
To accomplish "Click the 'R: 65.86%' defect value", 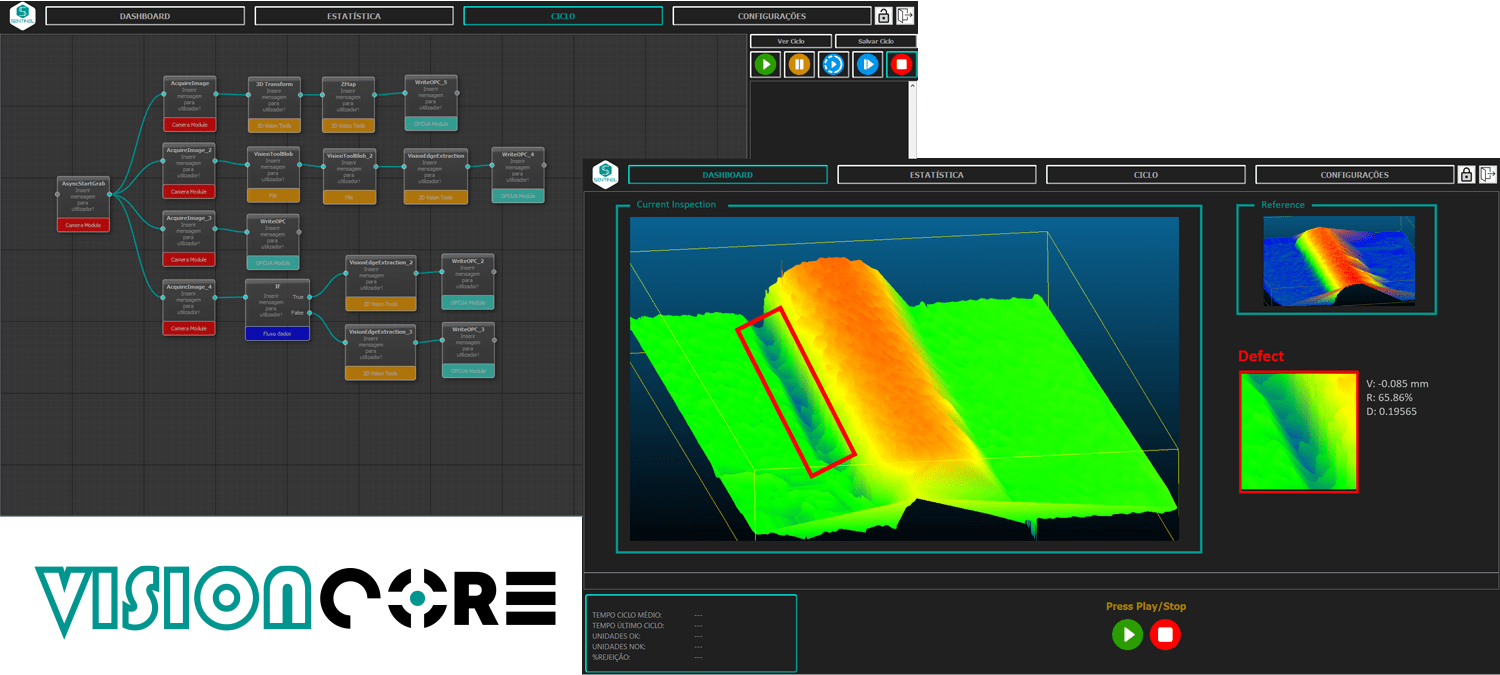I will [x=1391, y=397].
